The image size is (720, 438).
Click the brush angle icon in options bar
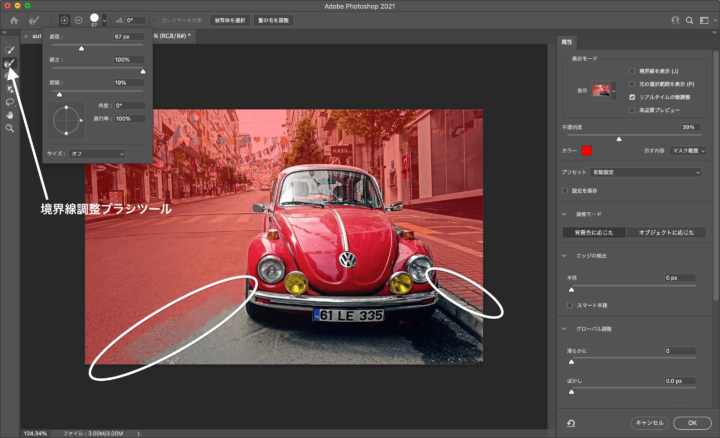point(119,20)
